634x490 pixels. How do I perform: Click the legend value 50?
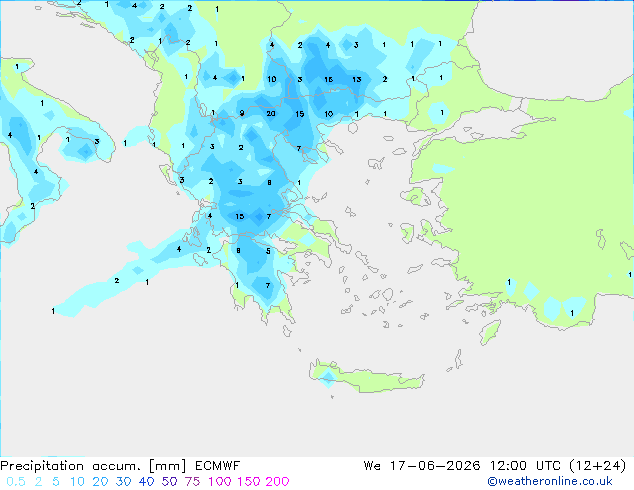tap(169, 482)
